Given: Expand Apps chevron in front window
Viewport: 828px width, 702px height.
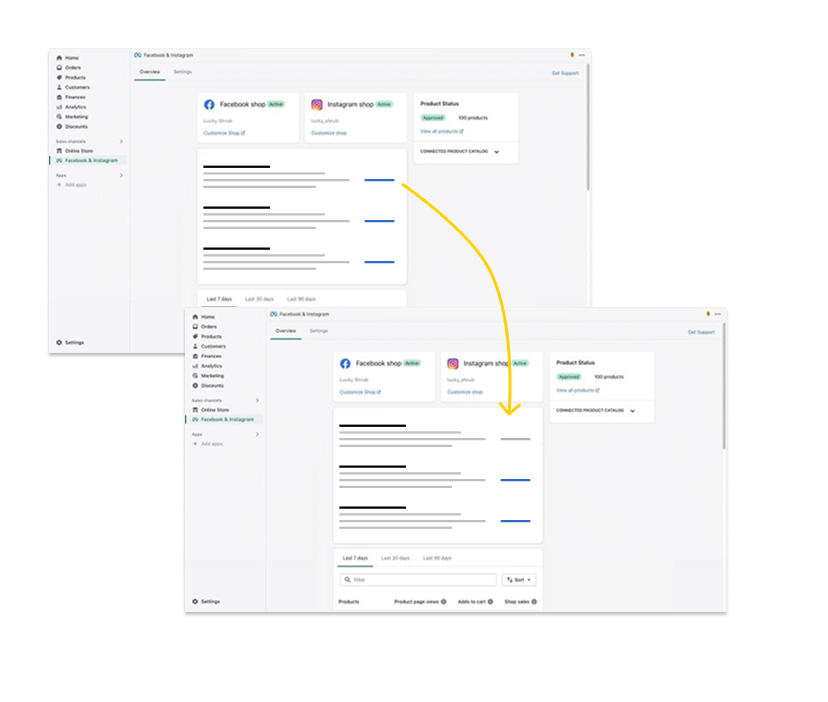Looking at the screenshot, I should 257,434.
